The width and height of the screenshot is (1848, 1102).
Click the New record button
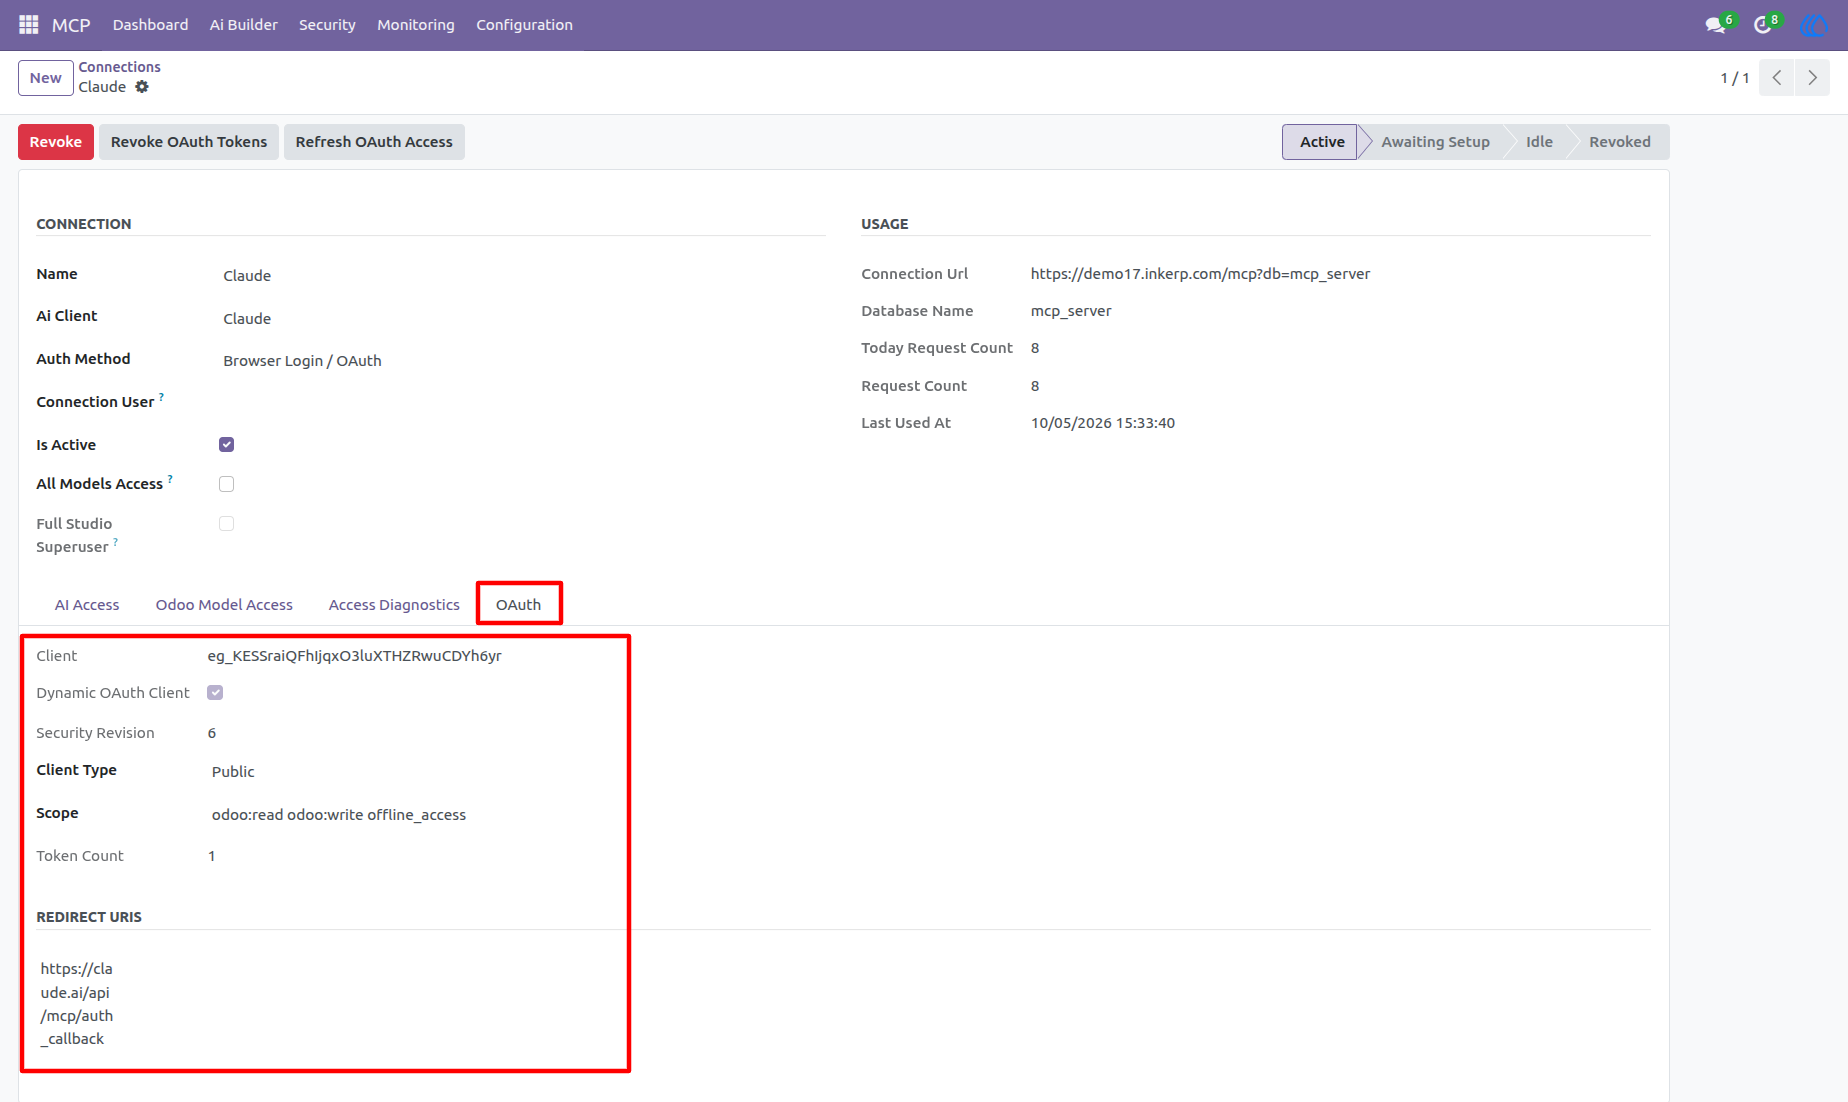[45, 78]
